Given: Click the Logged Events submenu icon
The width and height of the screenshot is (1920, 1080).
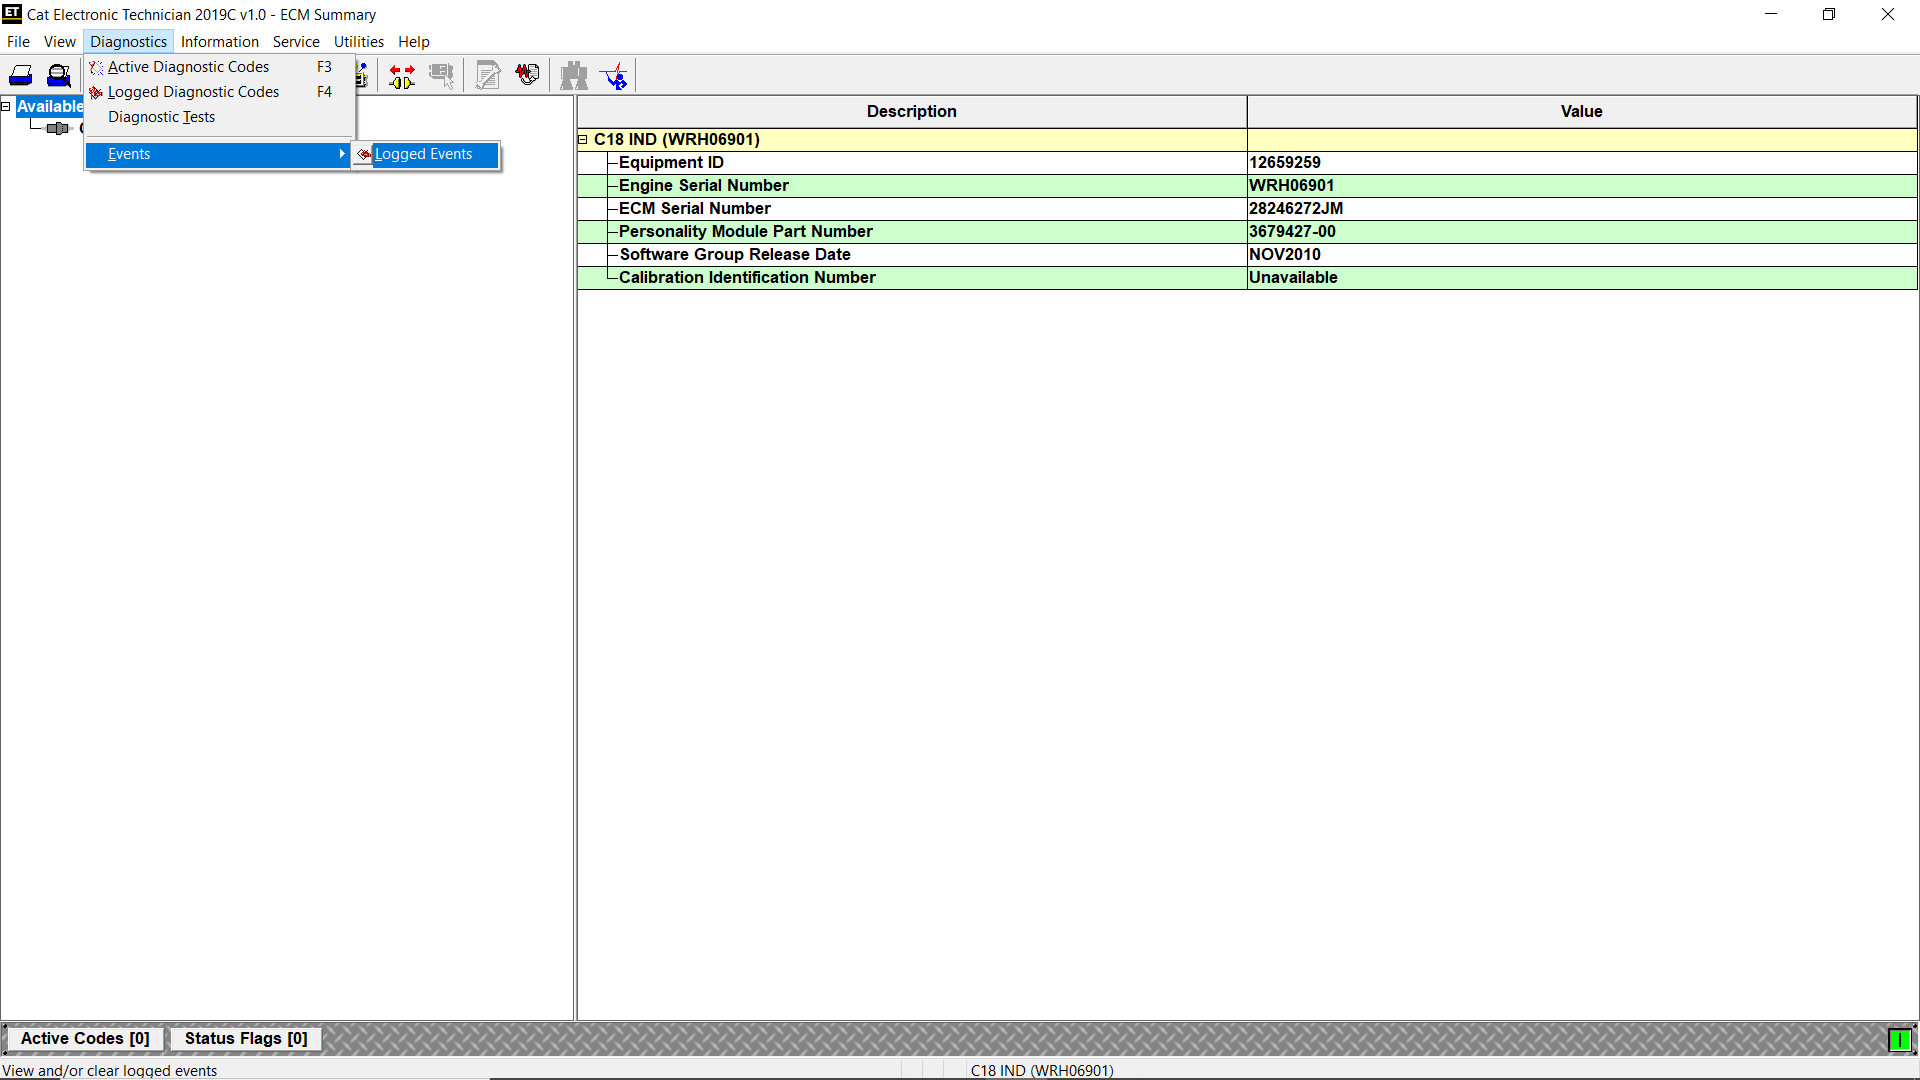Looking at the screenshot, I should [364, 155].
